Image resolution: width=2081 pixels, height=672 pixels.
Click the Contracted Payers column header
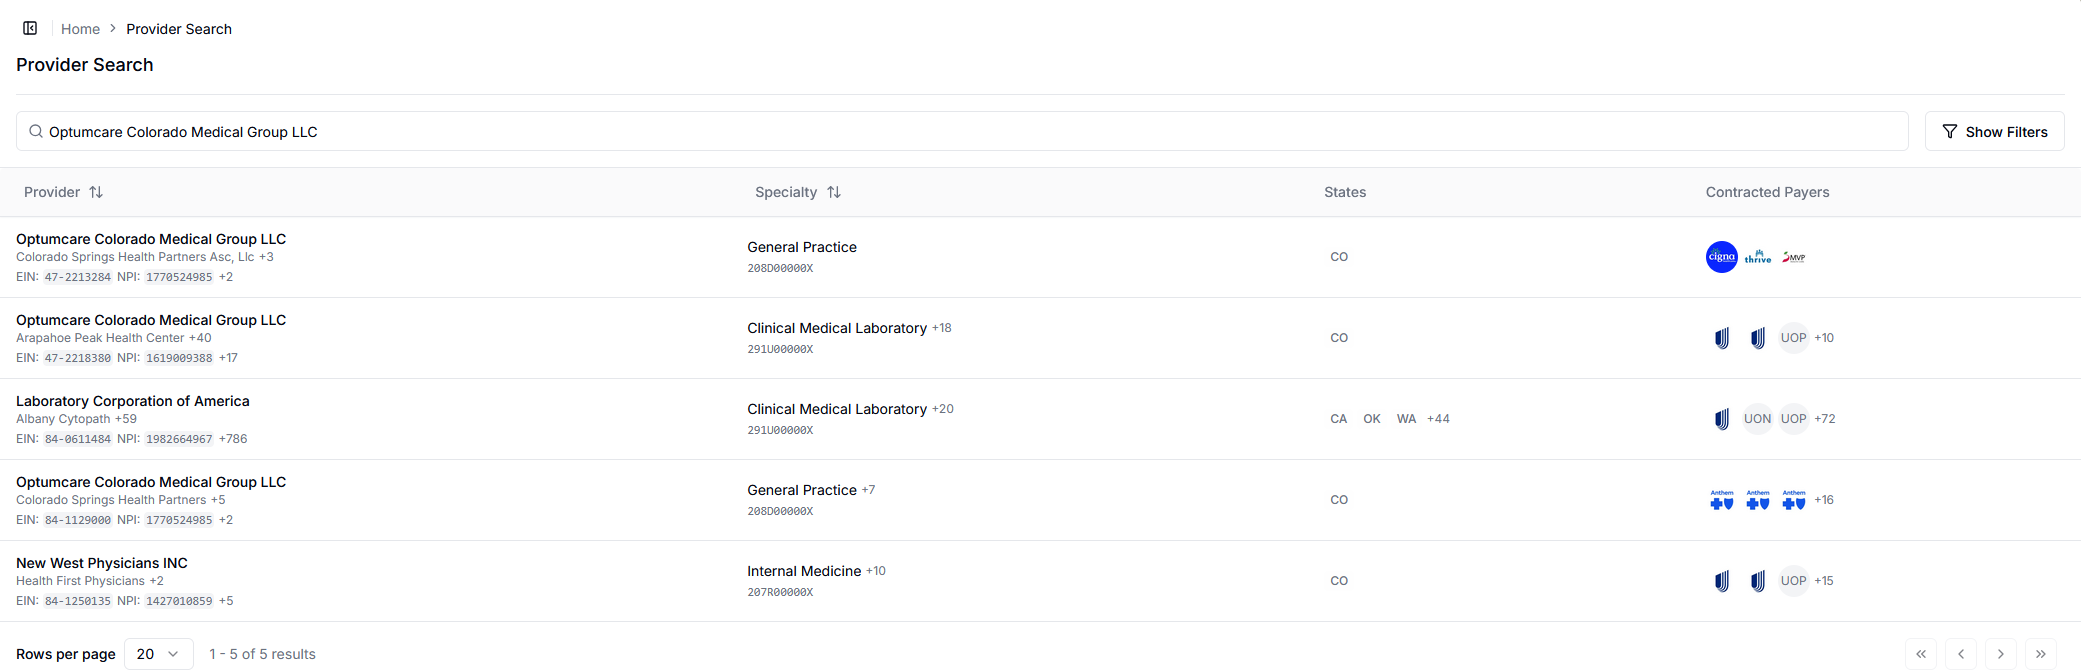[1767, 192]
